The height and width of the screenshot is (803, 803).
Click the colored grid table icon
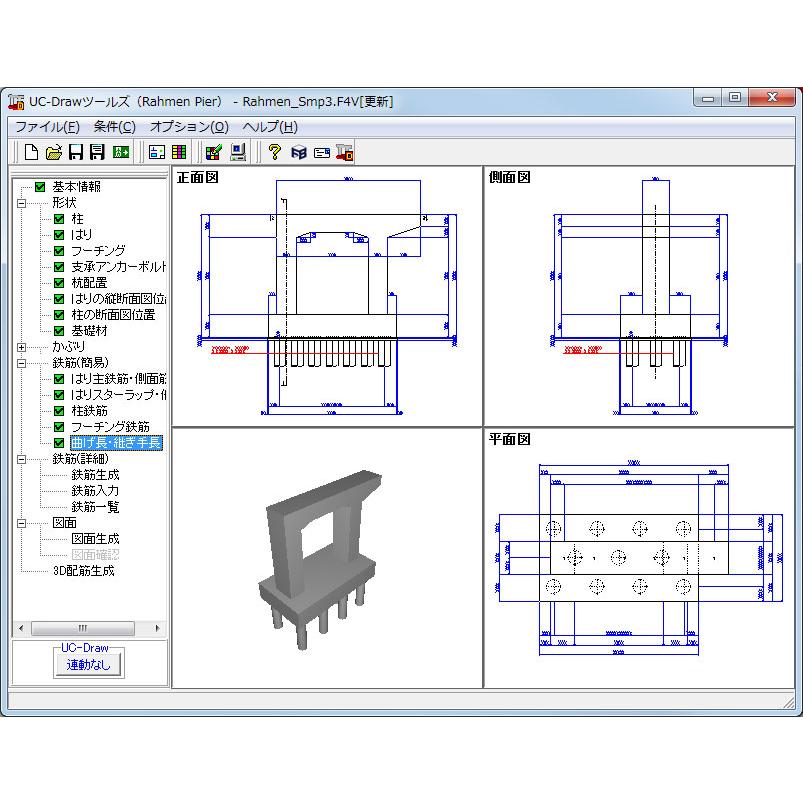[x=179, y=152]
